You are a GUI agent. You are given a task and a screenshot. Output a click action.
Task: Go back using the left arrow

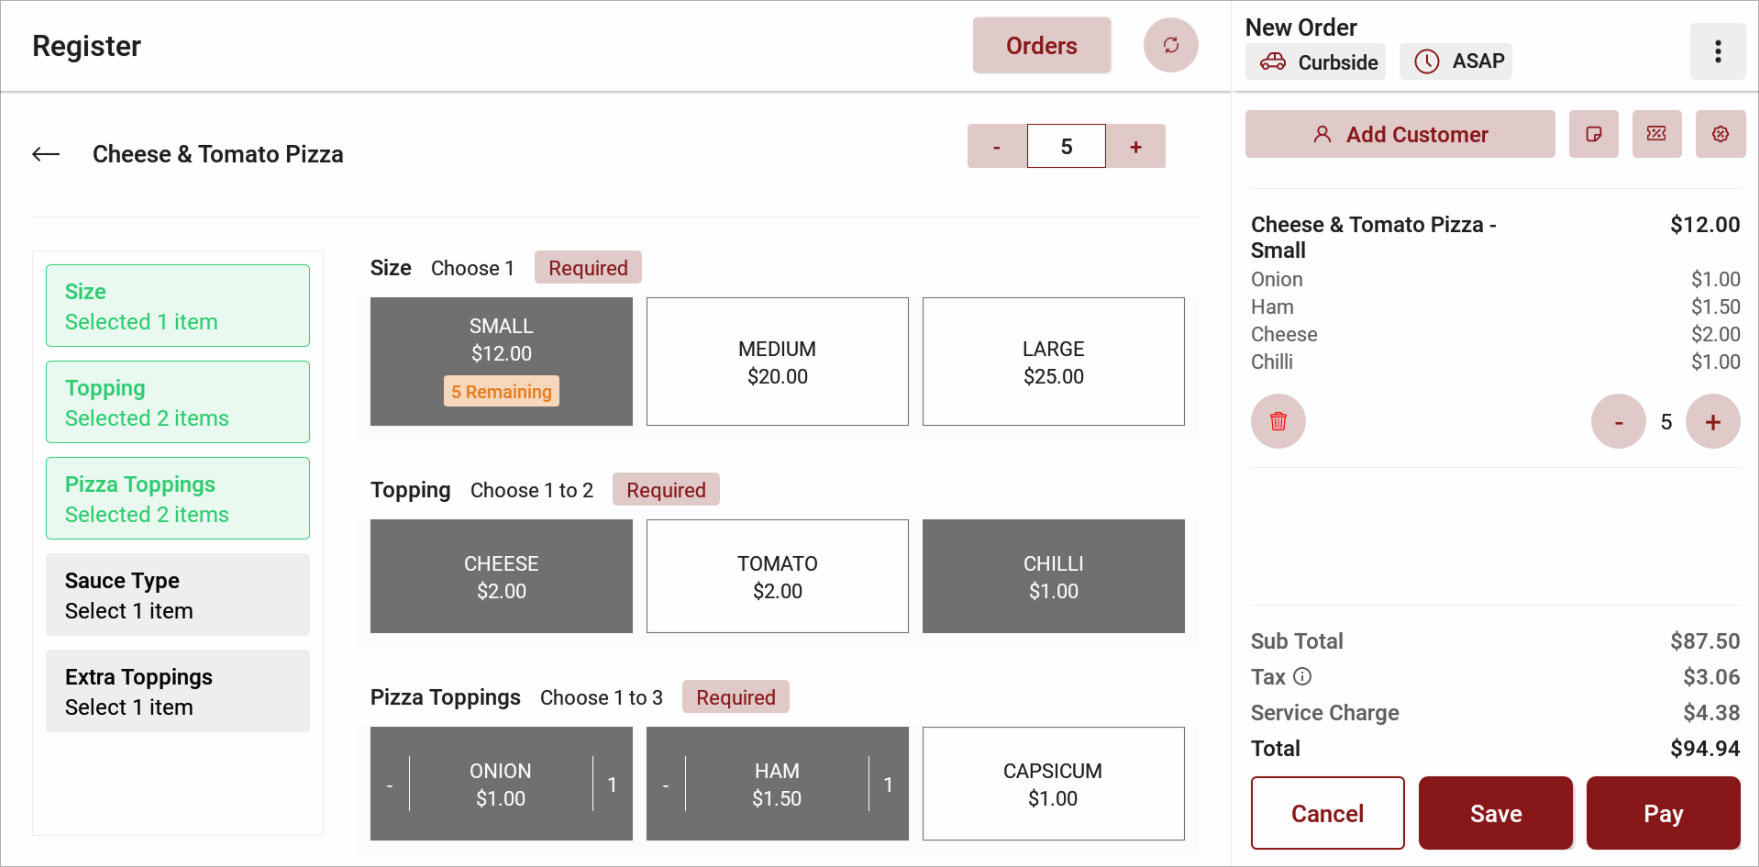[x=46, y=154]
